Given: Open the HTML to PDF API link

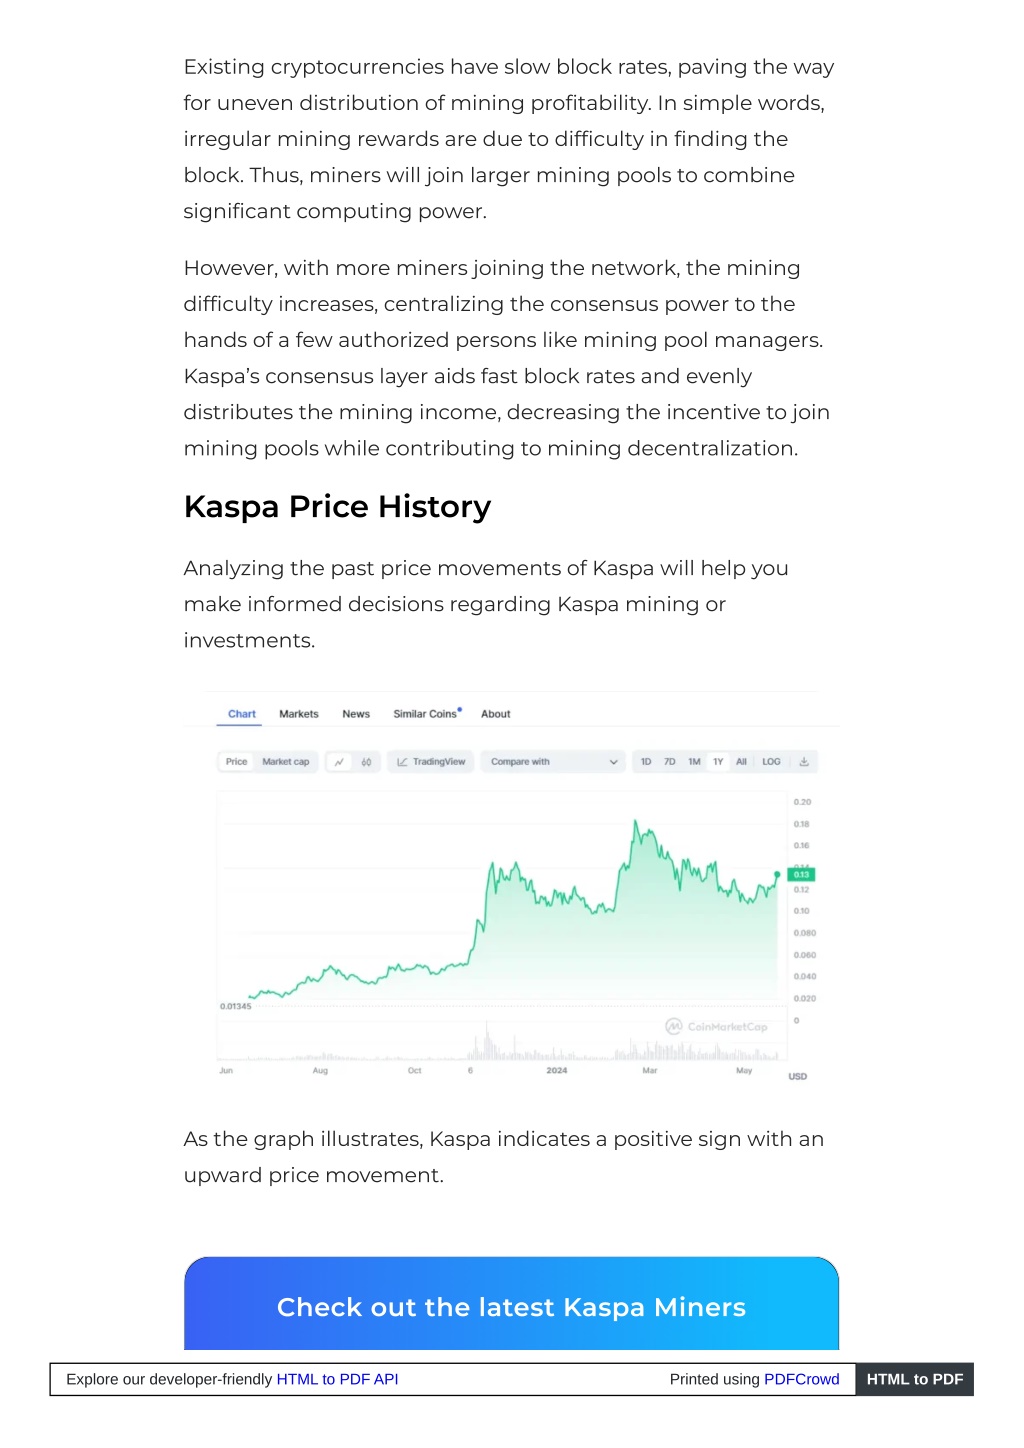Looking at the screenshot, I should [337, 1379].
